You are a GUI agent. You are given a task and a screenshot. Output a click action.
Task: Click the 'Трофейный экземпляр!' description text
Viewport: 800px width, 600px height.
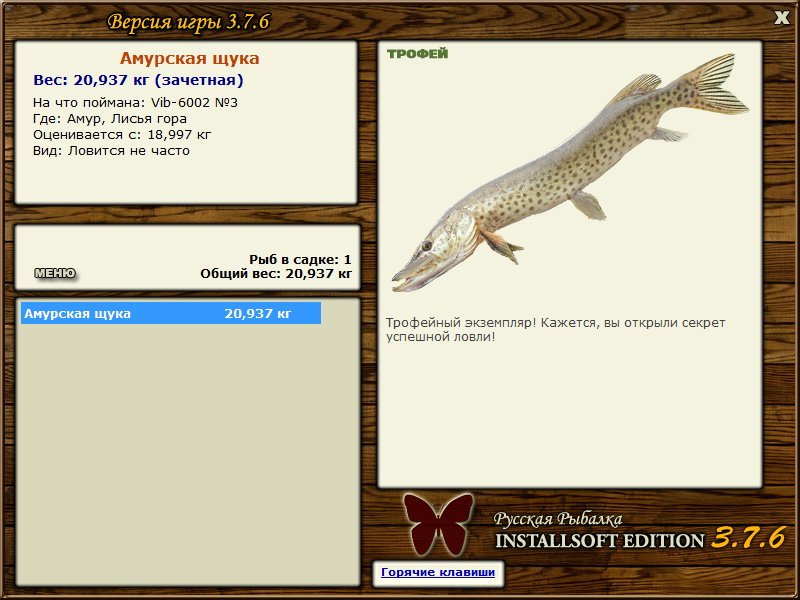pyautogui.click(x=555, y=330)
